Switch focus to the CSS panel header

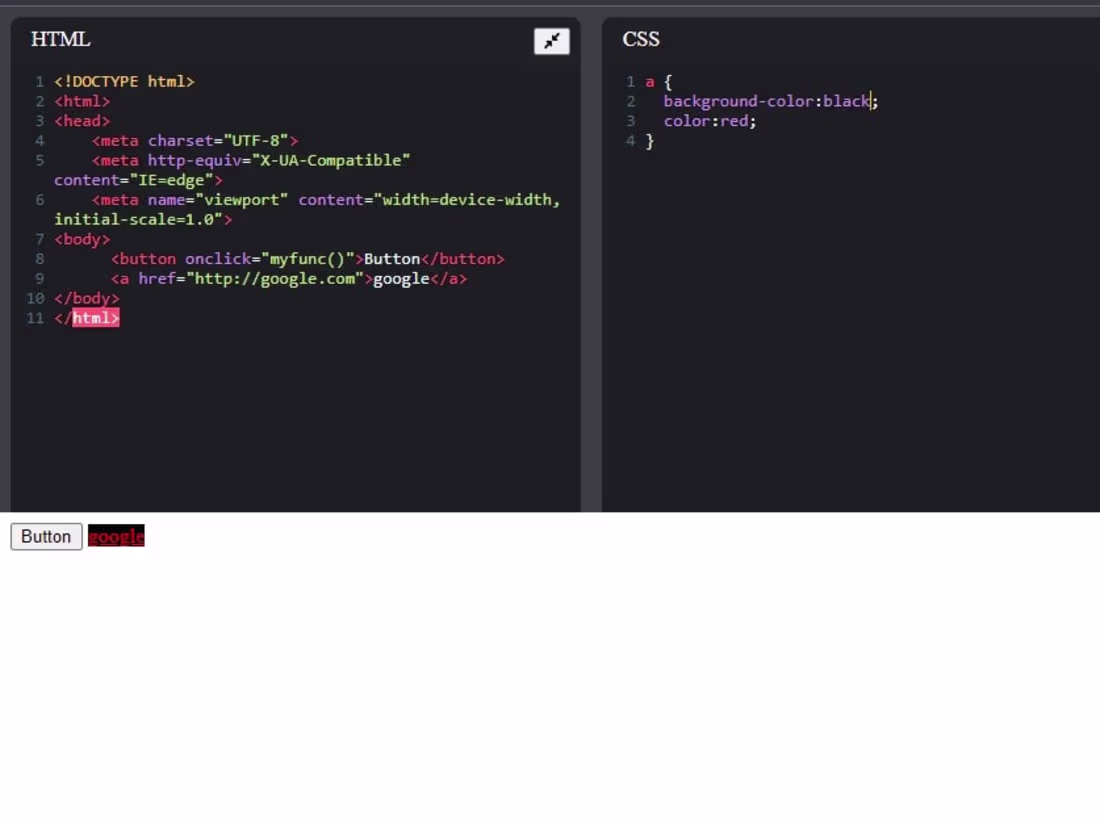coord(640,39)
